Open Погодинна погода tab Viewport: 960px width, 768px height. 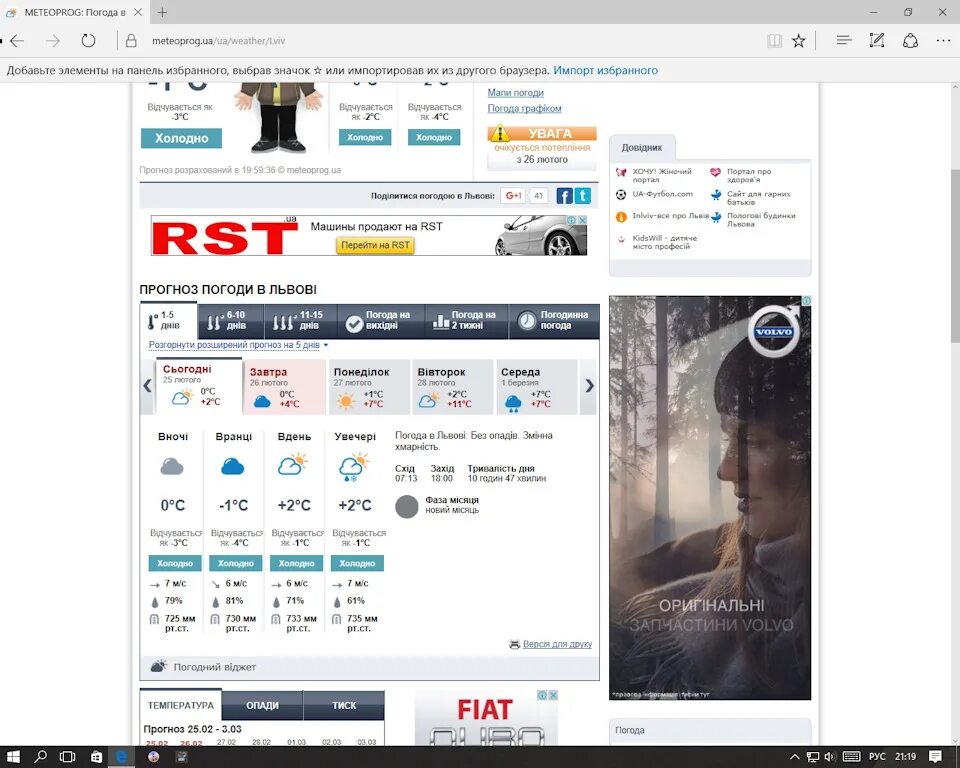[x=554, y=320]
